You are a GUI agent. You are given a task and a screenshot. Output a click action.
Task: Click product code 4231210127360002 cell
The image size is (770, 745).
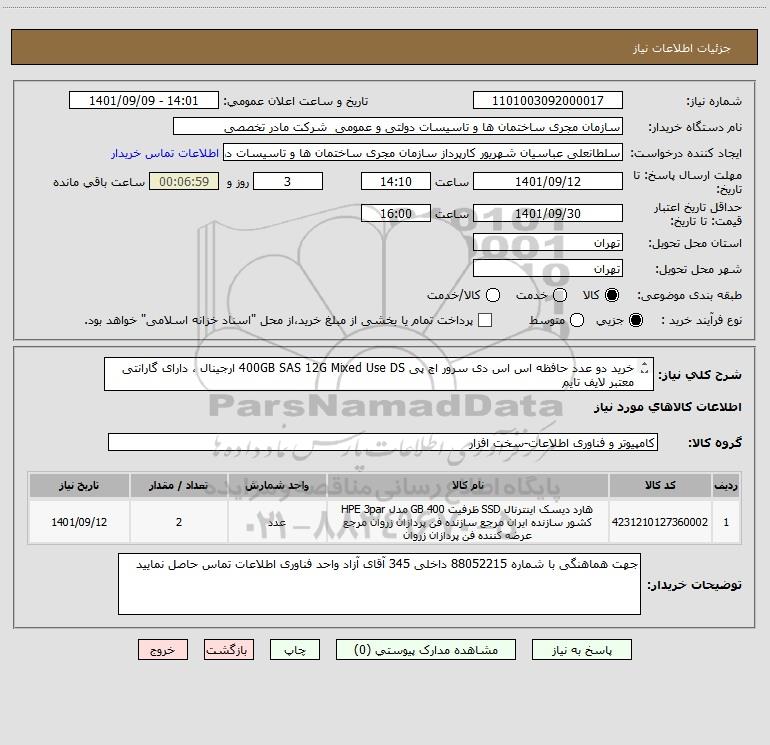point(660,522)
